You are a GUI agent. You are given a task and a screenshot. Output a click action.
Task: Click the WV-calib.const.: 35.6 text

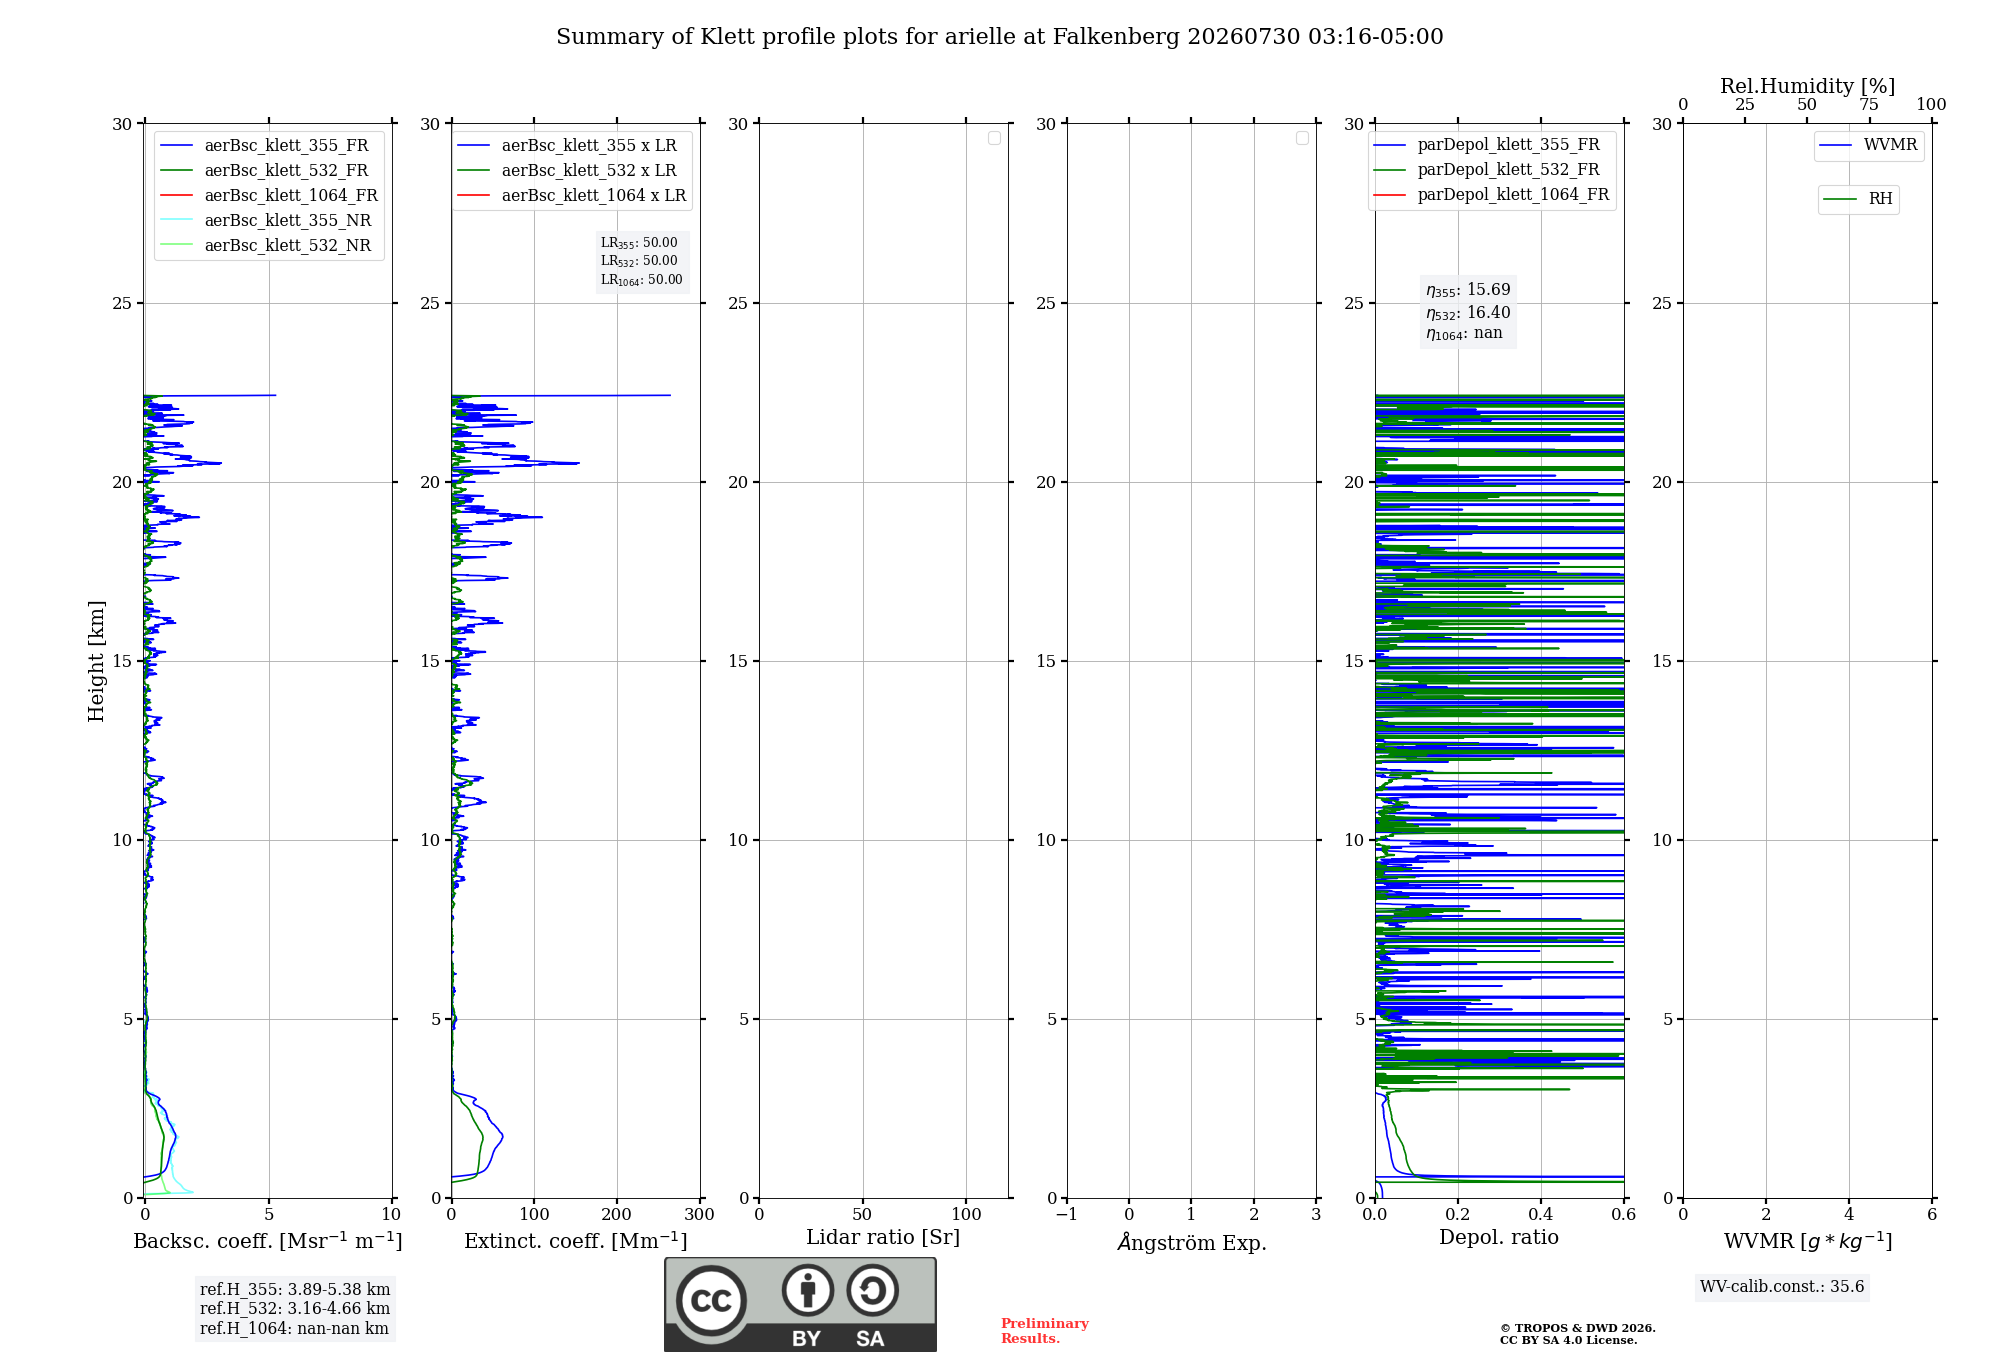point(1782,1287)
